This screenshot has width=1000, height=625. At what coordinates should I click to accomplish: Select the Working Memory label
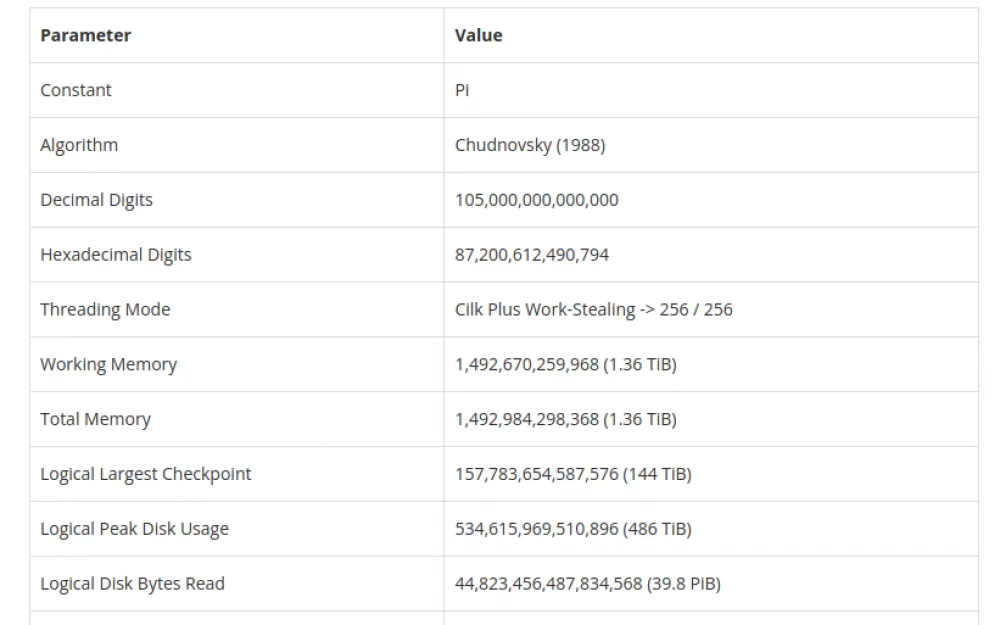pos(108,365)
